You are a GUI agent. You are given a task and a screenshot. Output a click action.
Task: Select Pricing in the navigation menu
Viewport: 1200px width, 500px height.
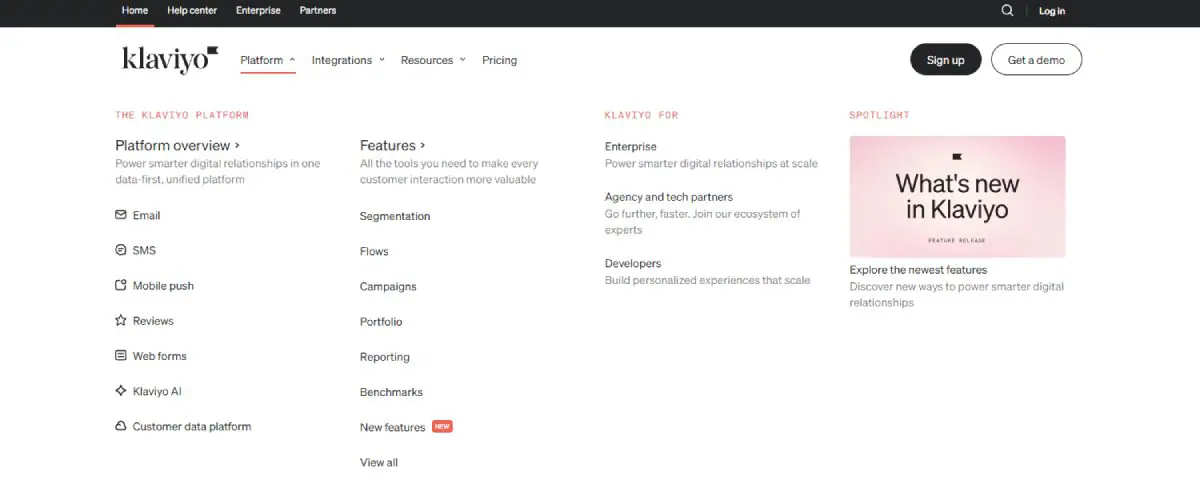pos(499,60)
